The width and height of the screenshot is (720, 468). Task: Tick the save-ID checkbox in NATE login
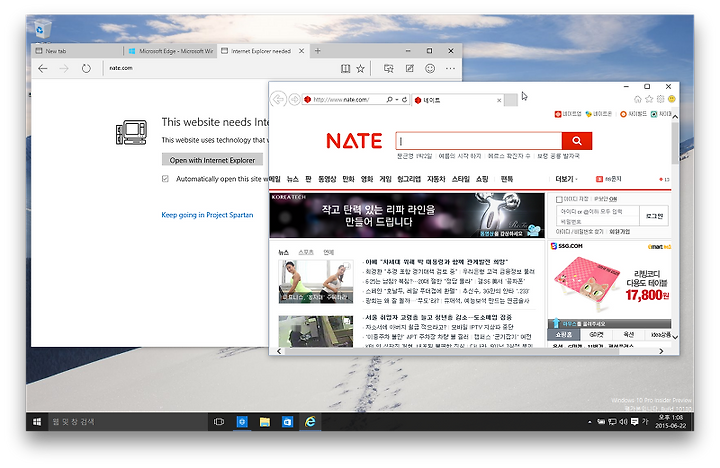pos(559,199)
